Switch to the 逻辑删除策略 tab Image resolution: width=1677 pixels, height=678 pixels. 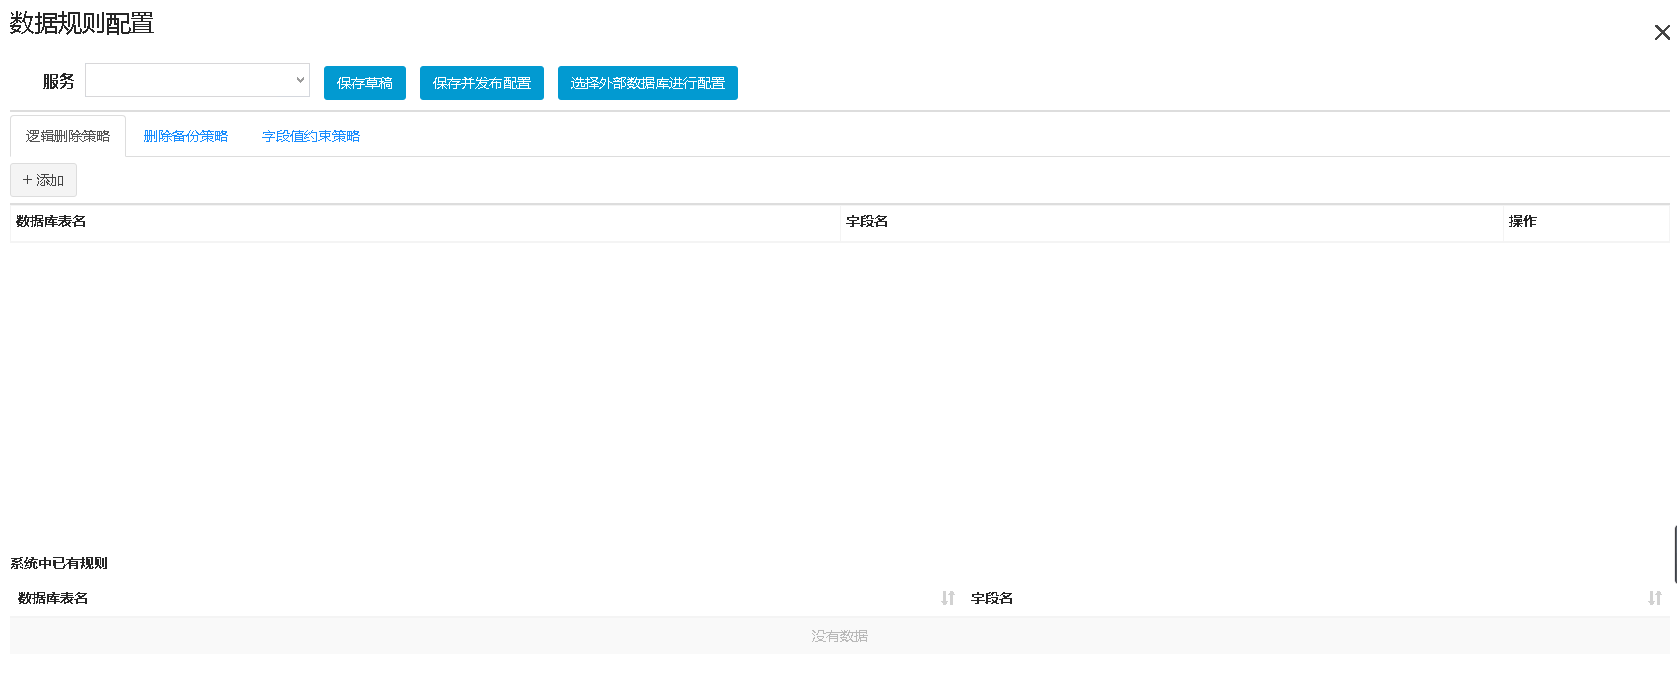coord(68,136)
